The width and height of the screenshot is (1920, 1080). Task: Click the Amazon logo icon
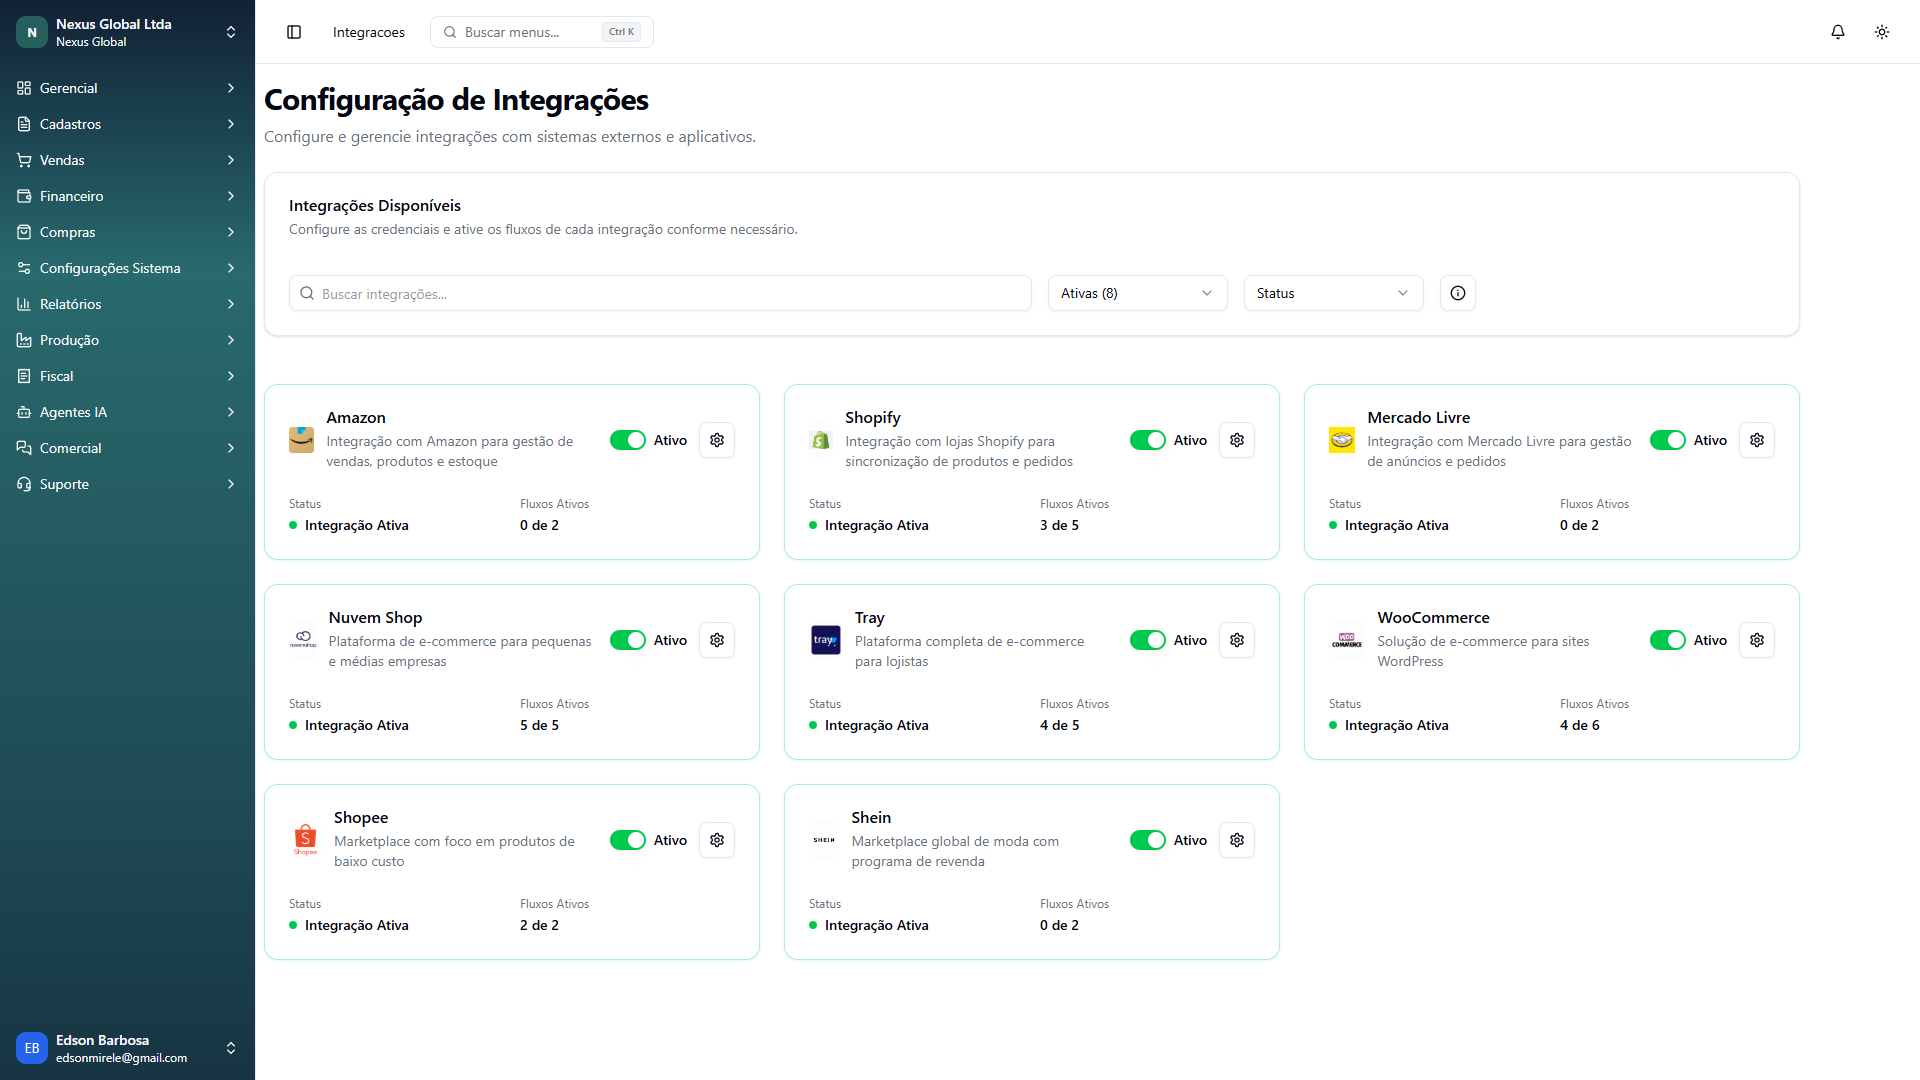coord(301,440)
